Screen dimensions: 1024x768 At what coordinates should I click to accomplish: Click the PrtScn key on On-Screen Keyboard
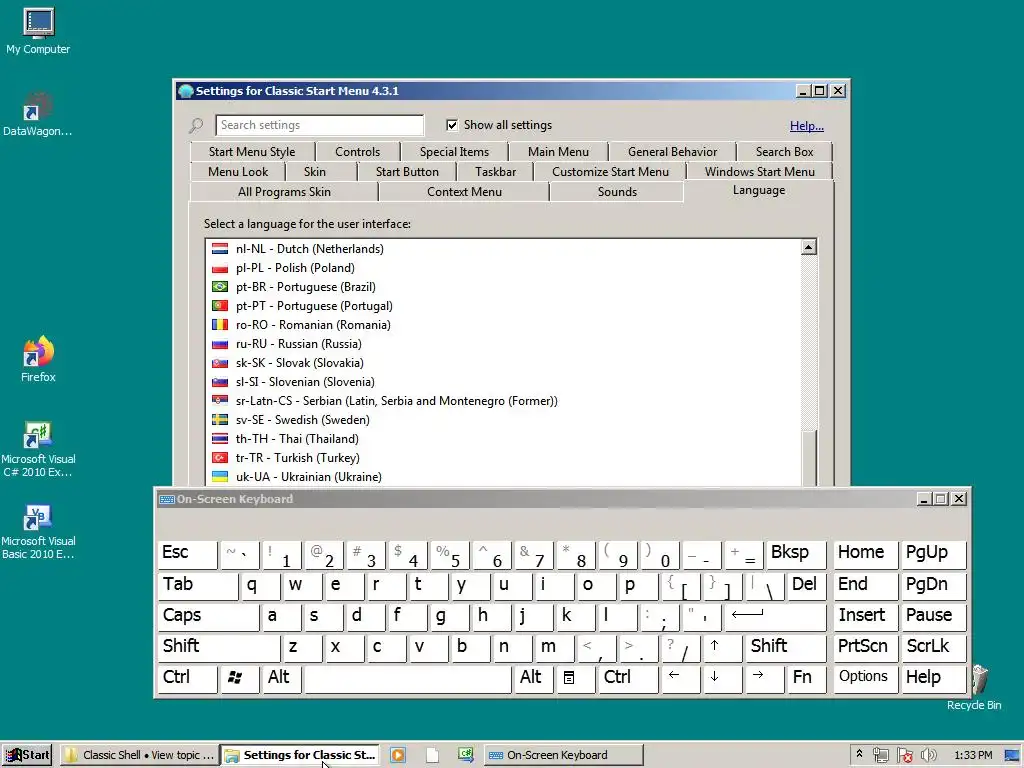864,647
